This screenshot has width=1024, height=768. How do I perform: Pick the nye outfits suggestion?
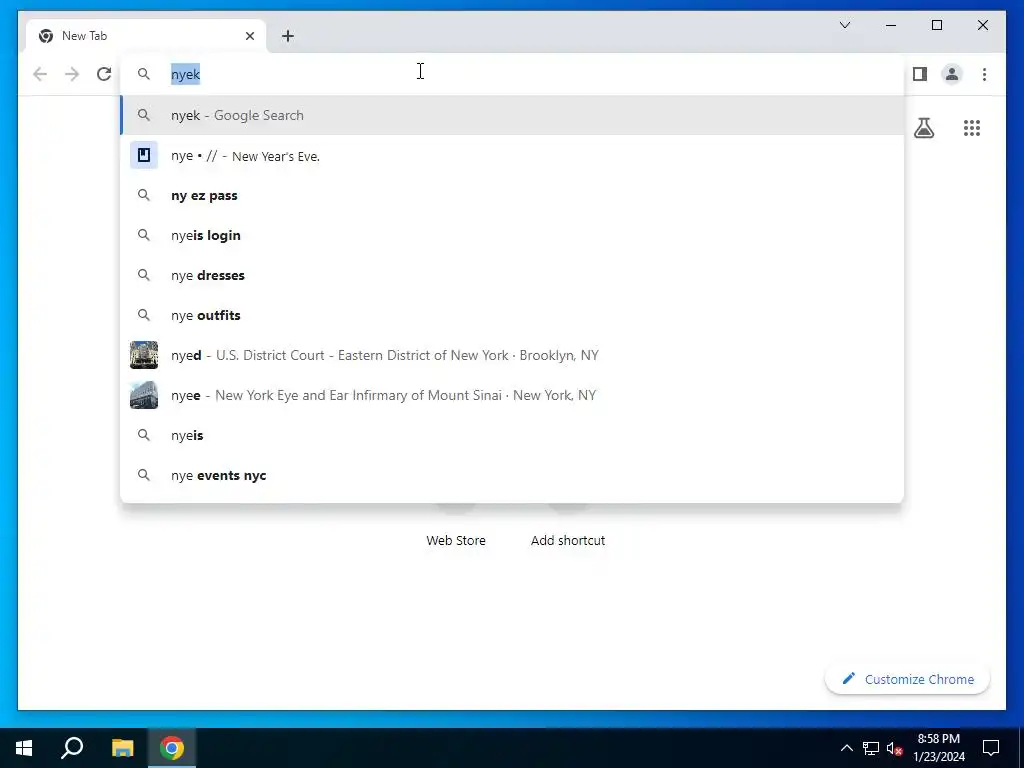pos(512,315)
